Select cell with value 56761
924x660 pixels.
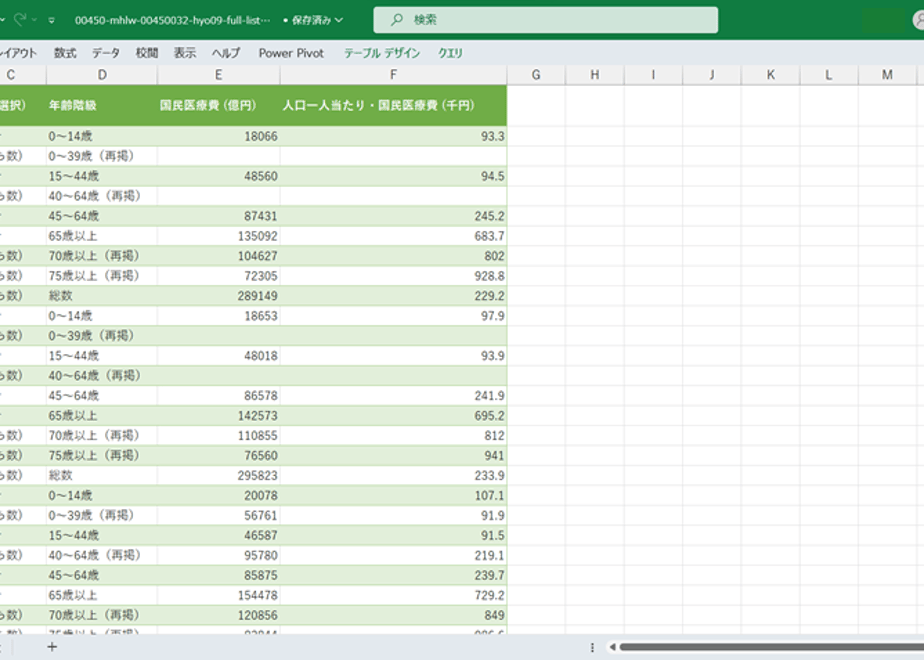pos(219,516)
